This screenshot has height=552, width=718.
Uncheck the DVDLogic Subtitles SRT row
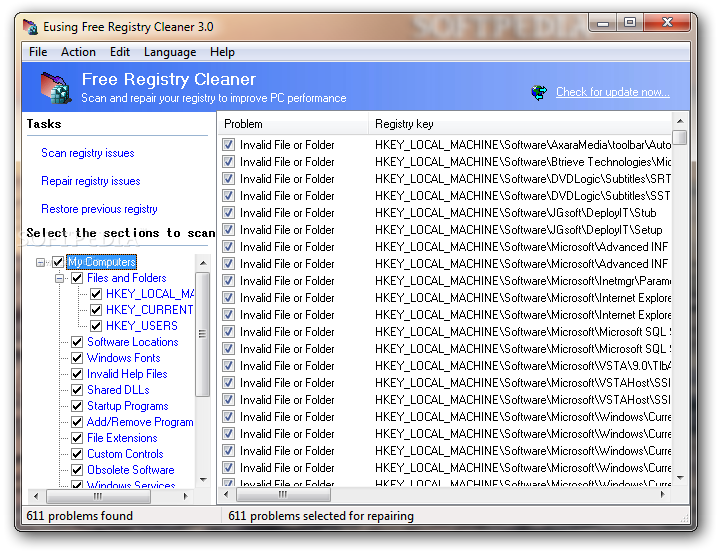[228, 179]
